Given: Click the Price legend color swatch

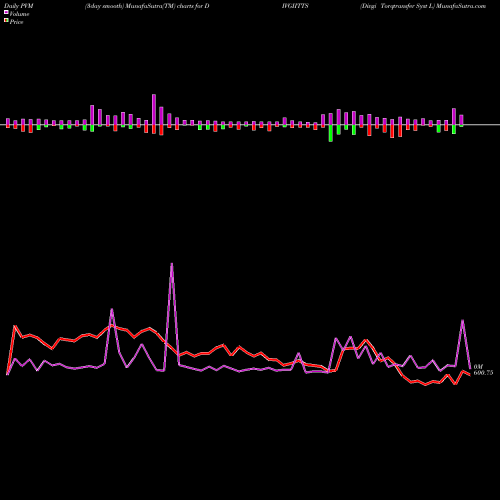Looking at the screenshot, I should (x=6, y=21).
